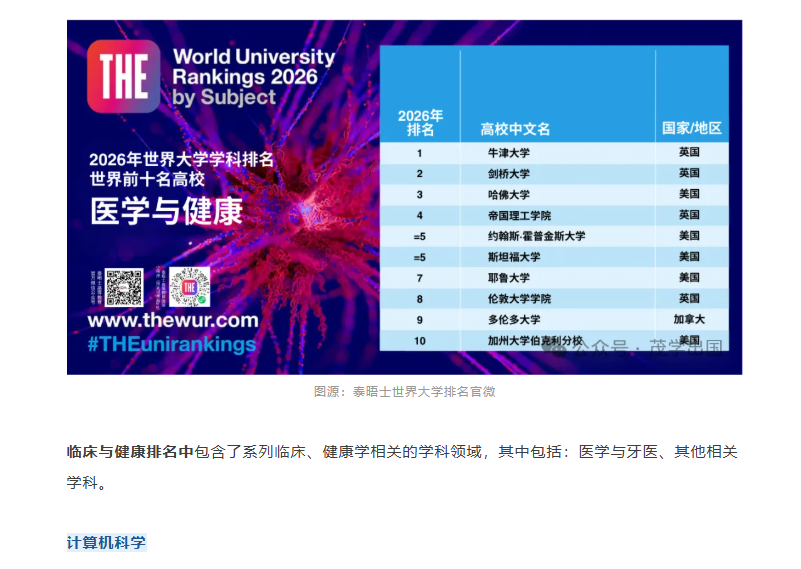Click the 图源 image source caption
This screenshot has height=569, width=801.
(404, 392)
